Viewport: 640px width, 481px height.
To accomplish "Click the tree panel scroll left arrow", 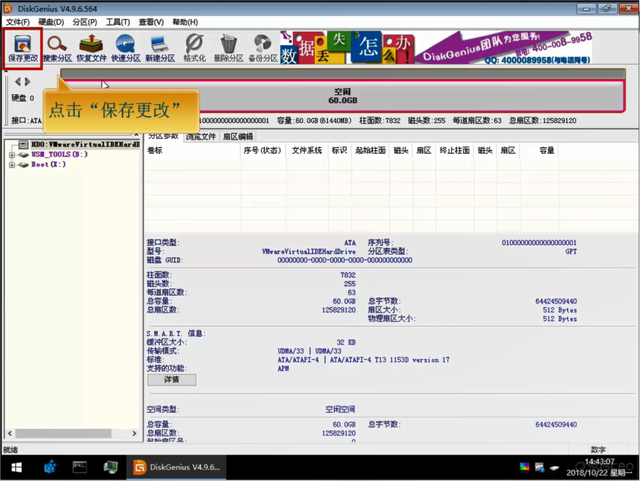I will coord(10,433).
